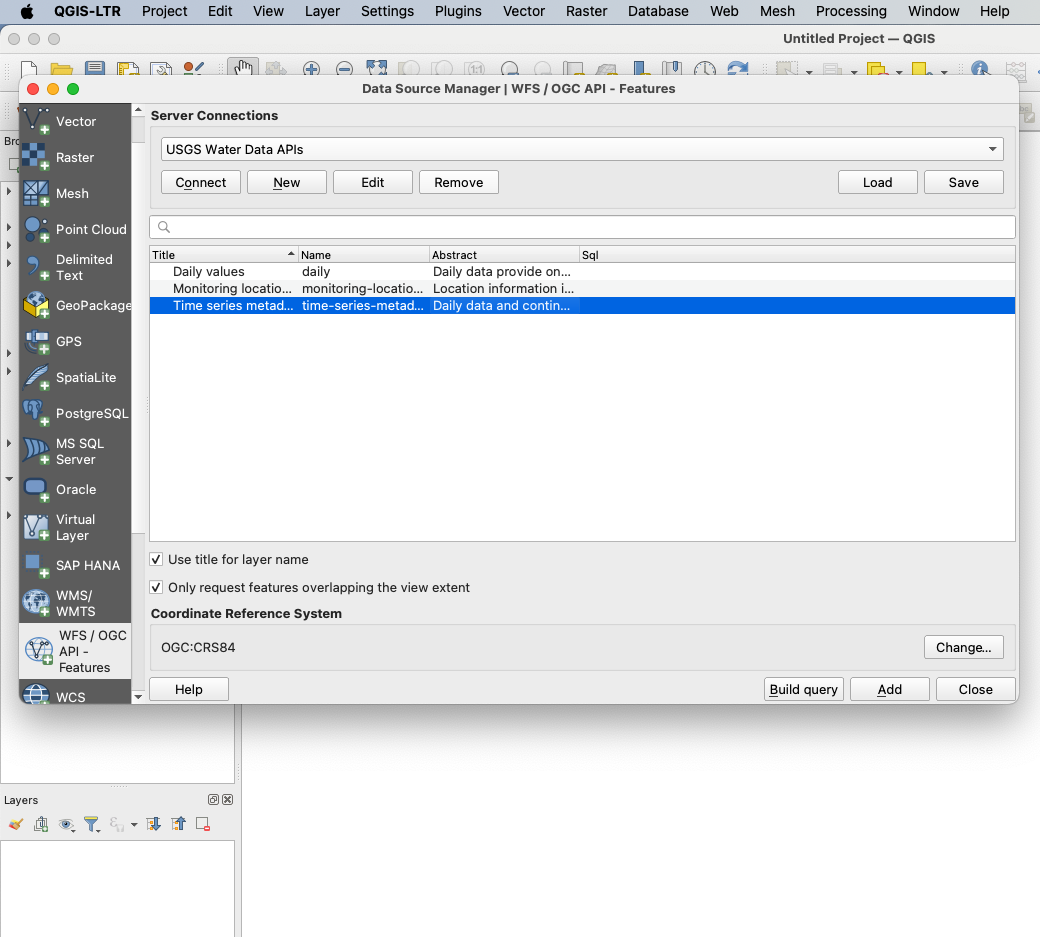Select the Oracle source entry

(x=75, y=489)
